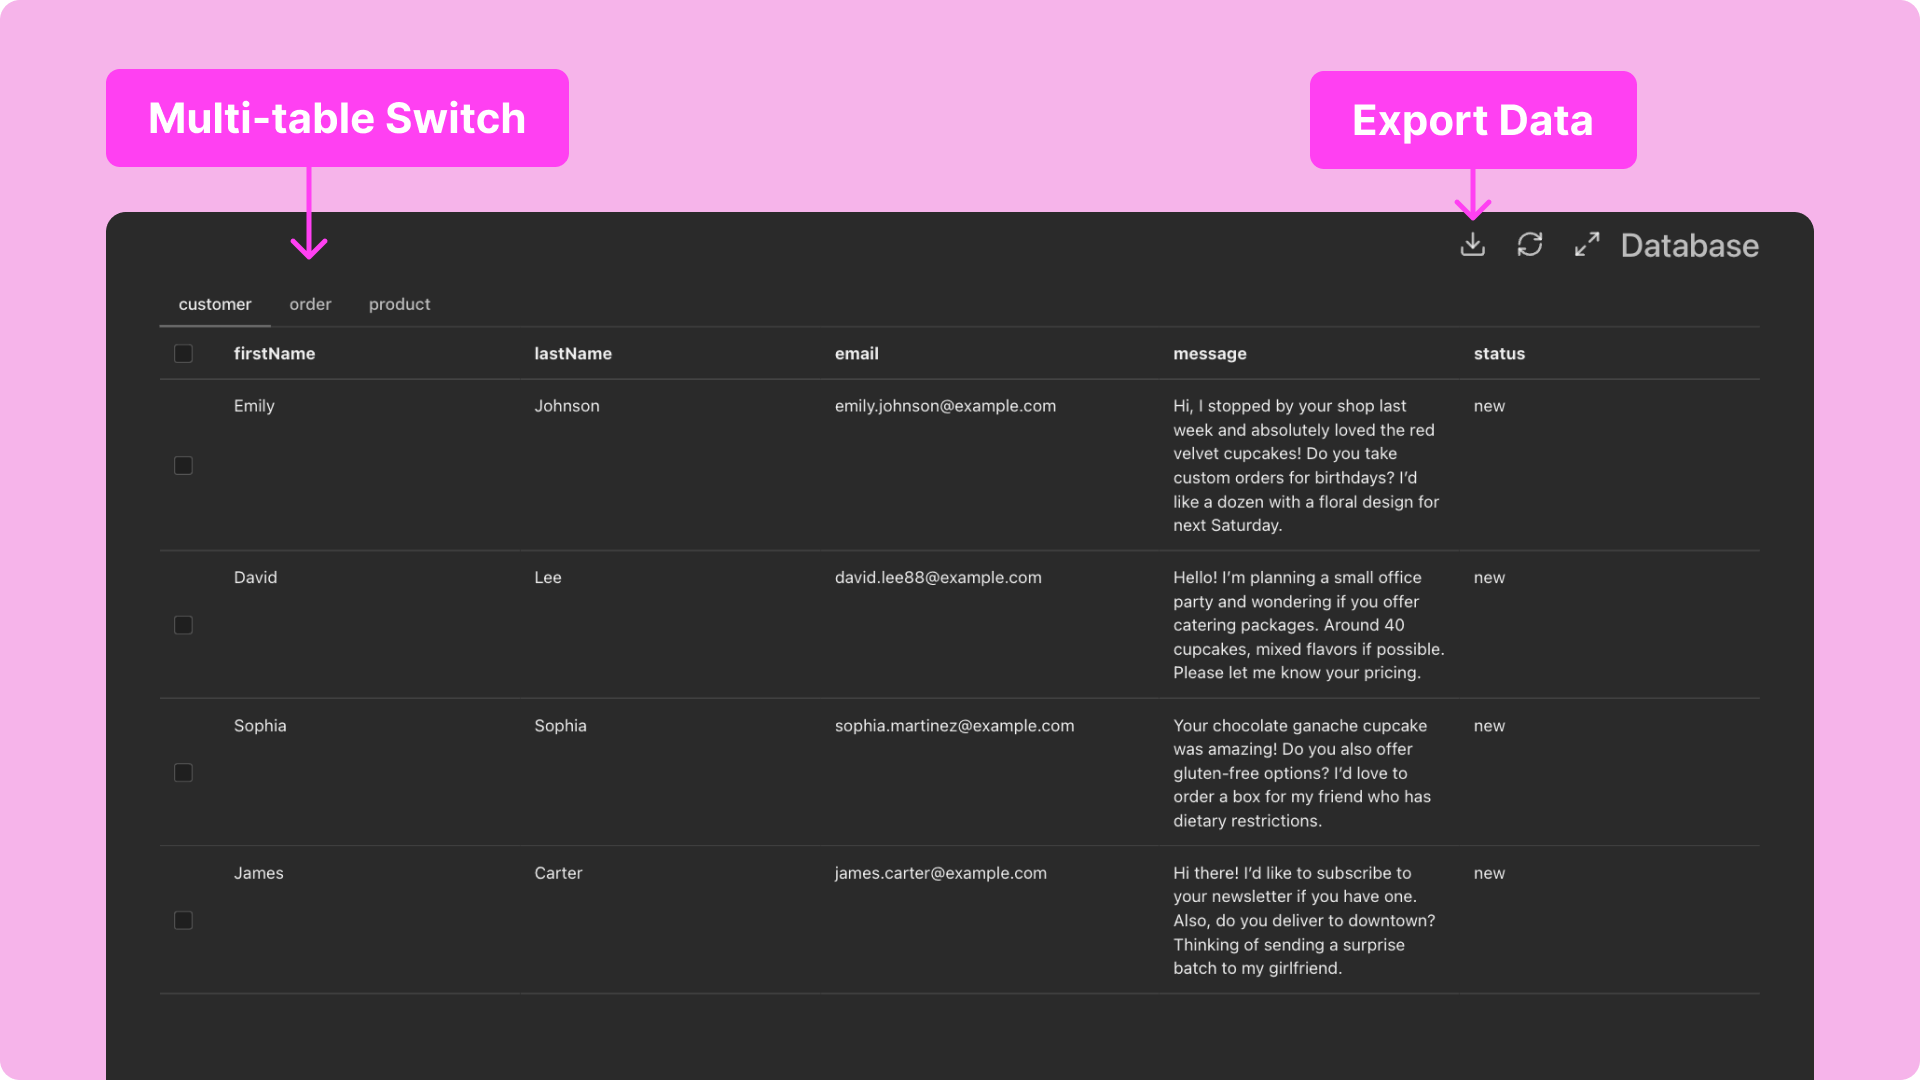Click the refresh database icon
1920x1080 pixels.
pyautogui.click(x=1529, y=245)
